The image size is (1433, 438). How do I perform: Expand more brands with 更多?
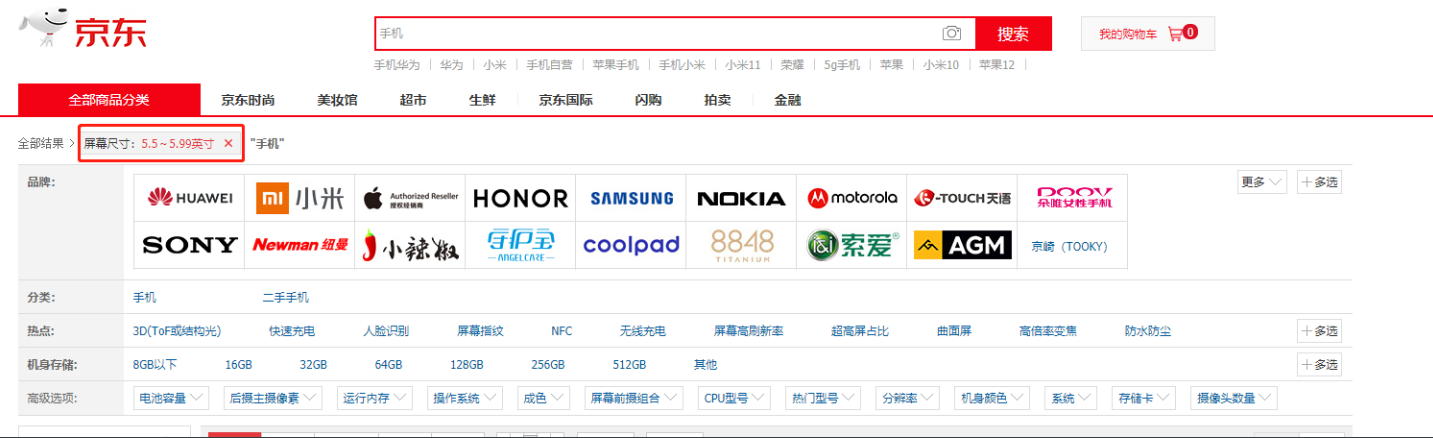click(1262, 182)
